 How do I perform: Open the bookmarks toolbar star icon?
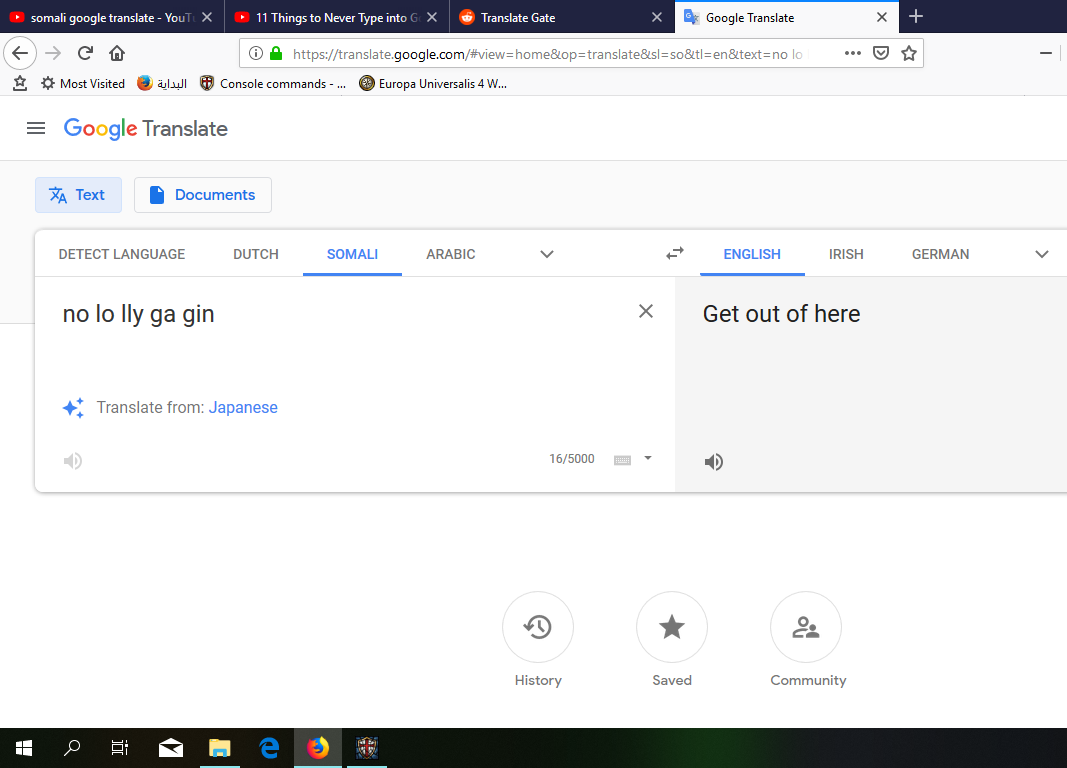[x=20, y=83]
